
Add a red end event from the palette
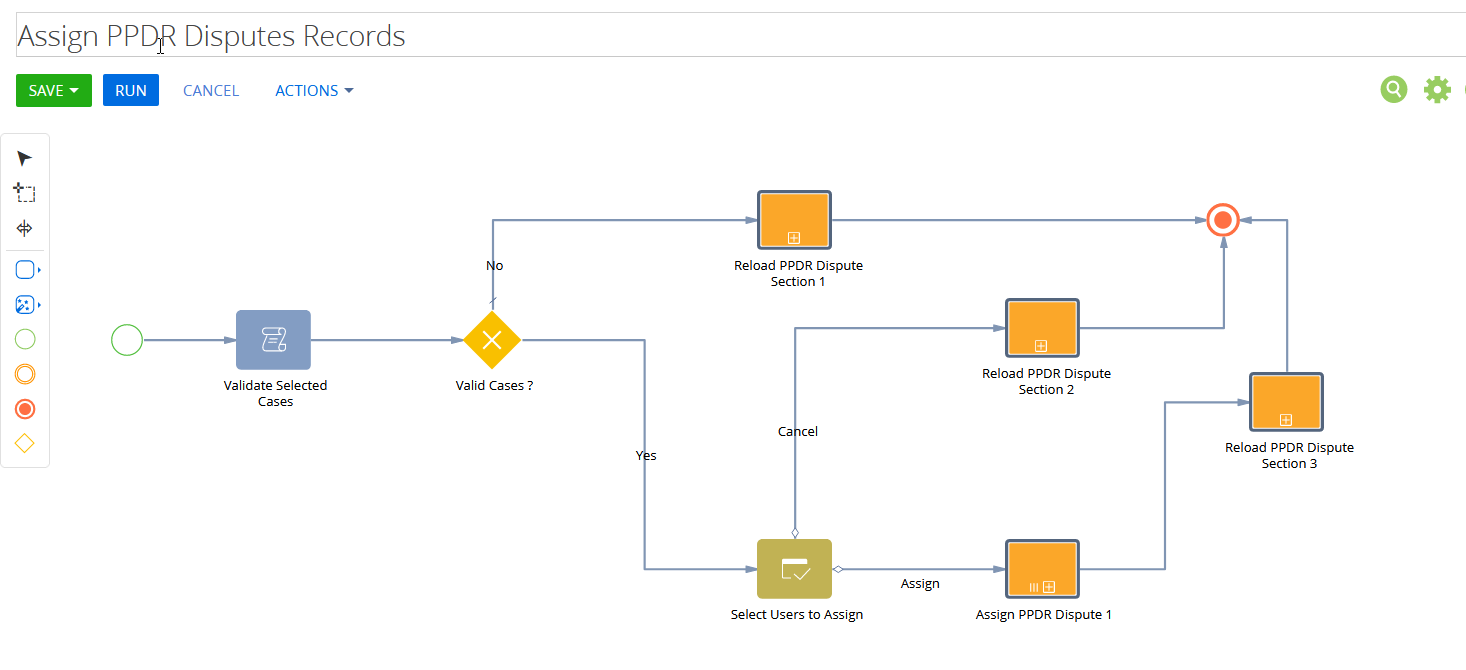(x=25, y=409)
